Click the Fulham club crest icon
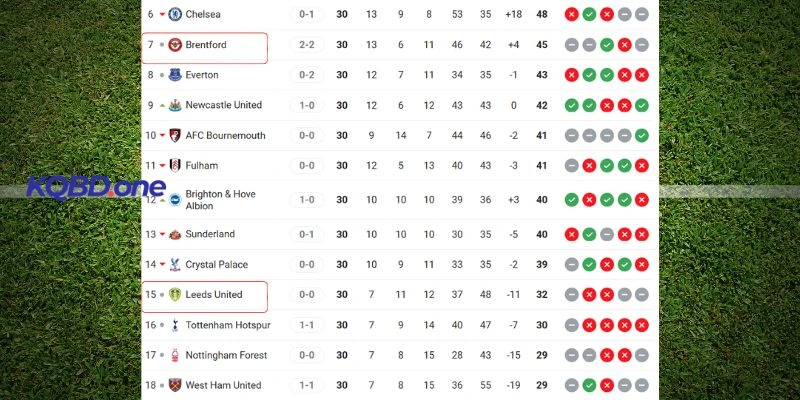The width and height of the screenshot is (800, 400). 175,165
